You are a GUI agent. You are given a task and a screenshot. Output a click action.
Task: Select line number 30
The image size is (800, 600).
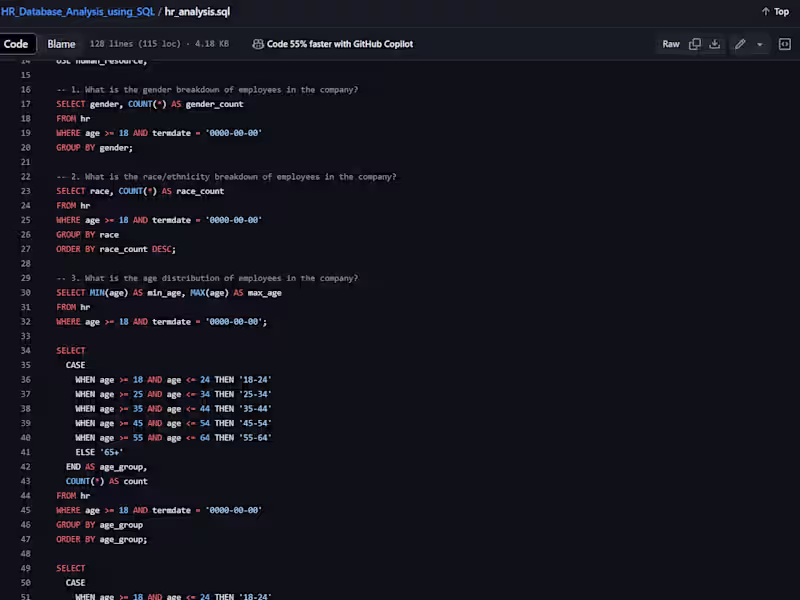(x=26, y=292)
